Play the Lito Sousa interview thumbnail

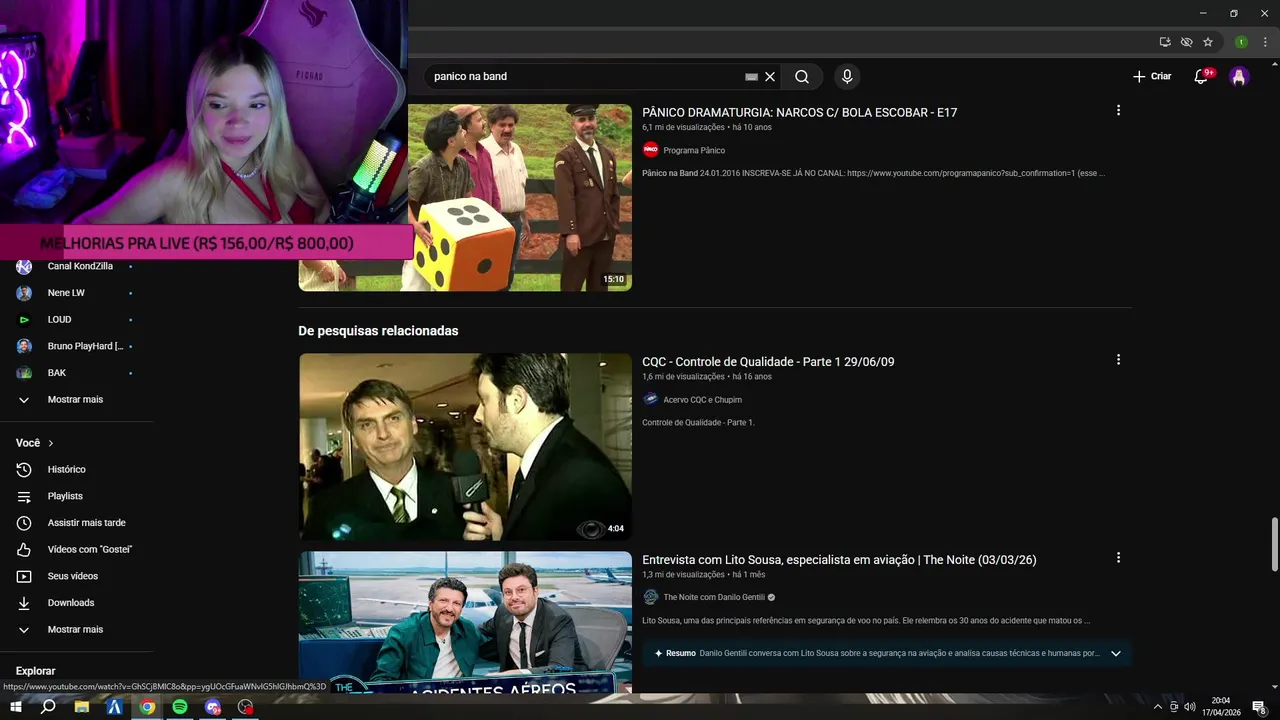pyautogui.click(x=465, y=621)
